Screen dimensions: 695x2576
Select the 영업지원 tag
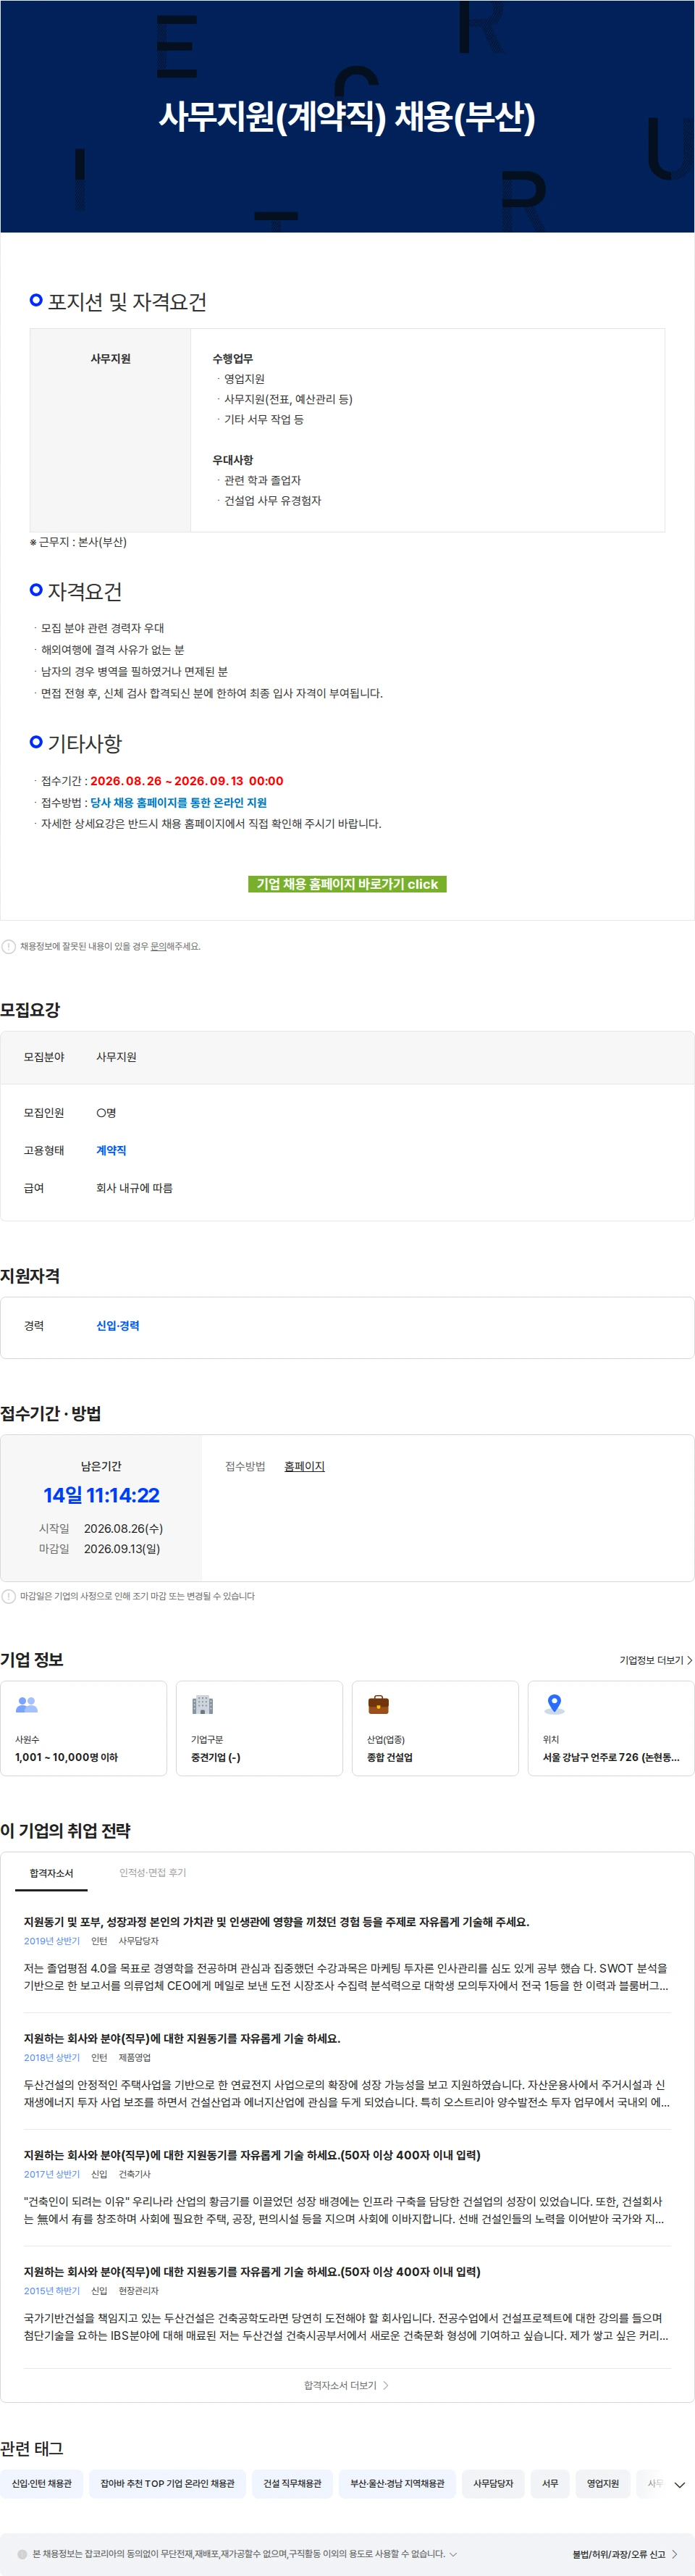coord(603,2483)
